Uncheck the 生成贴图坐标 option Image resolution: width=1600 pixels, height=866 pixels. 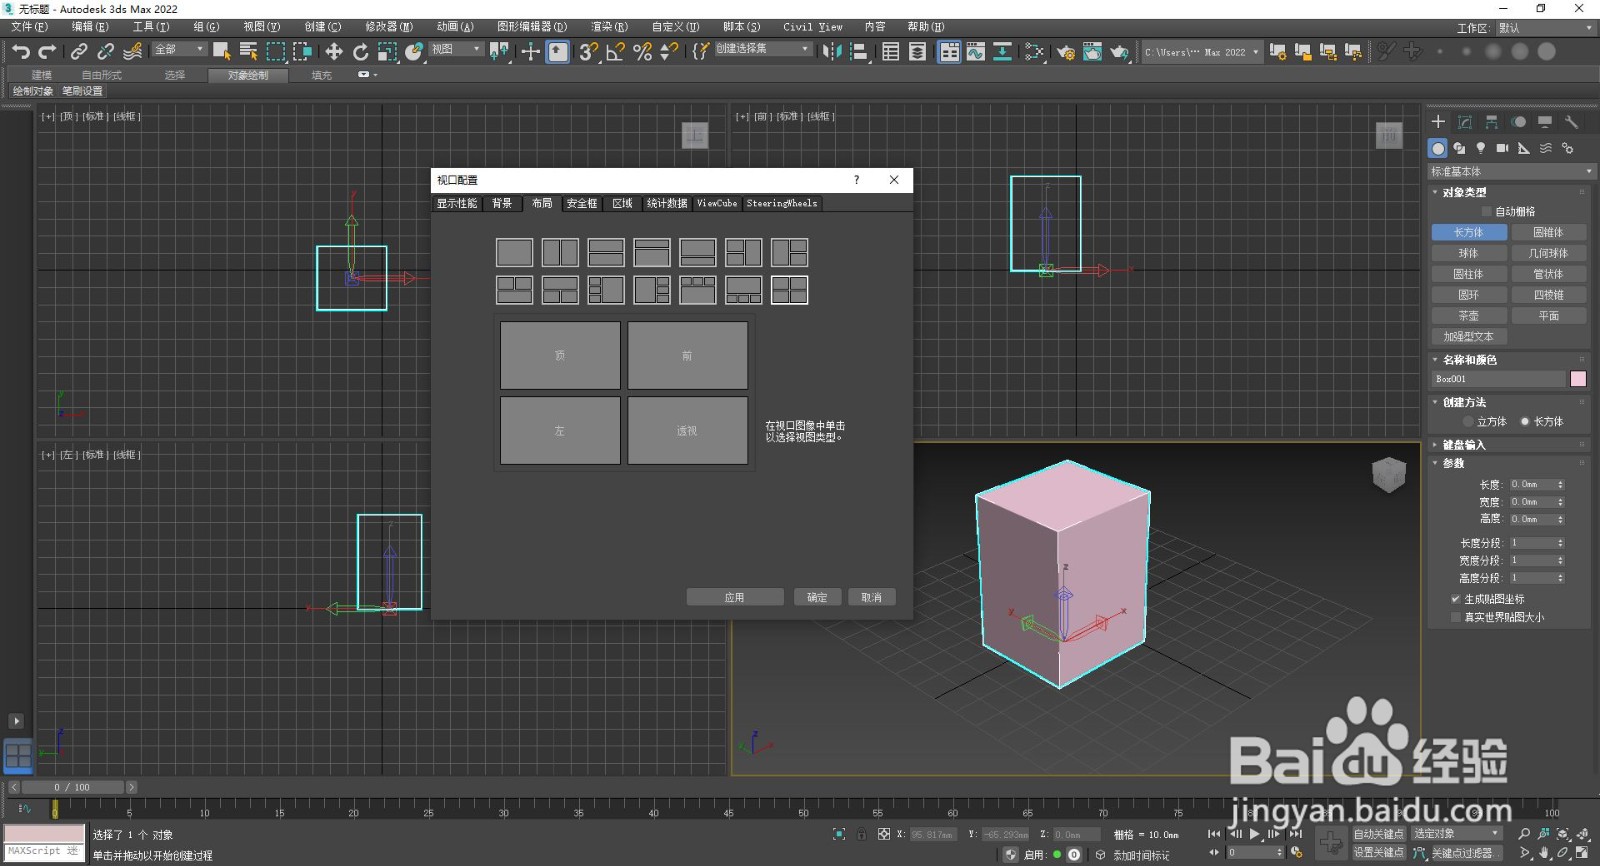1456,599
